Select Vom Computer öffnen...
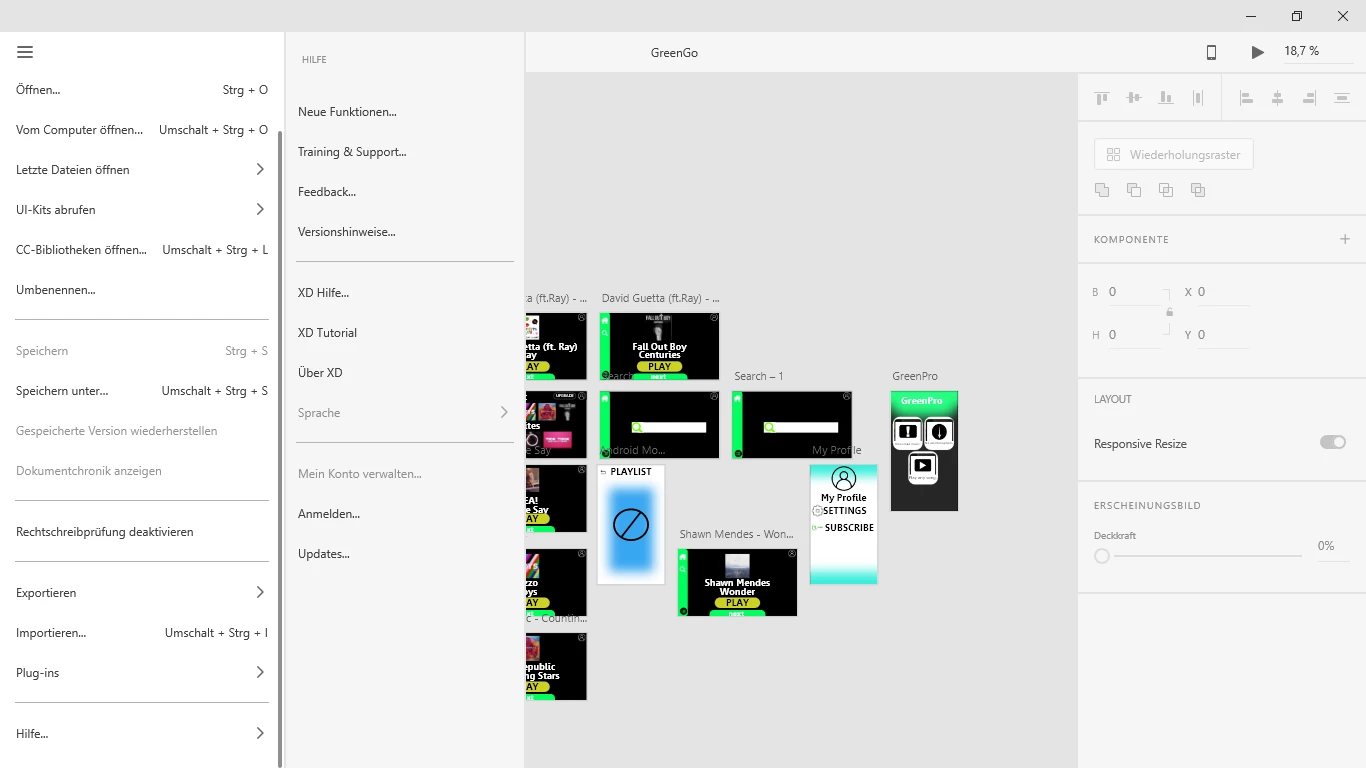Image resolution: width=1366 pixels, height=768 pixels. click(x=142, y=130)
